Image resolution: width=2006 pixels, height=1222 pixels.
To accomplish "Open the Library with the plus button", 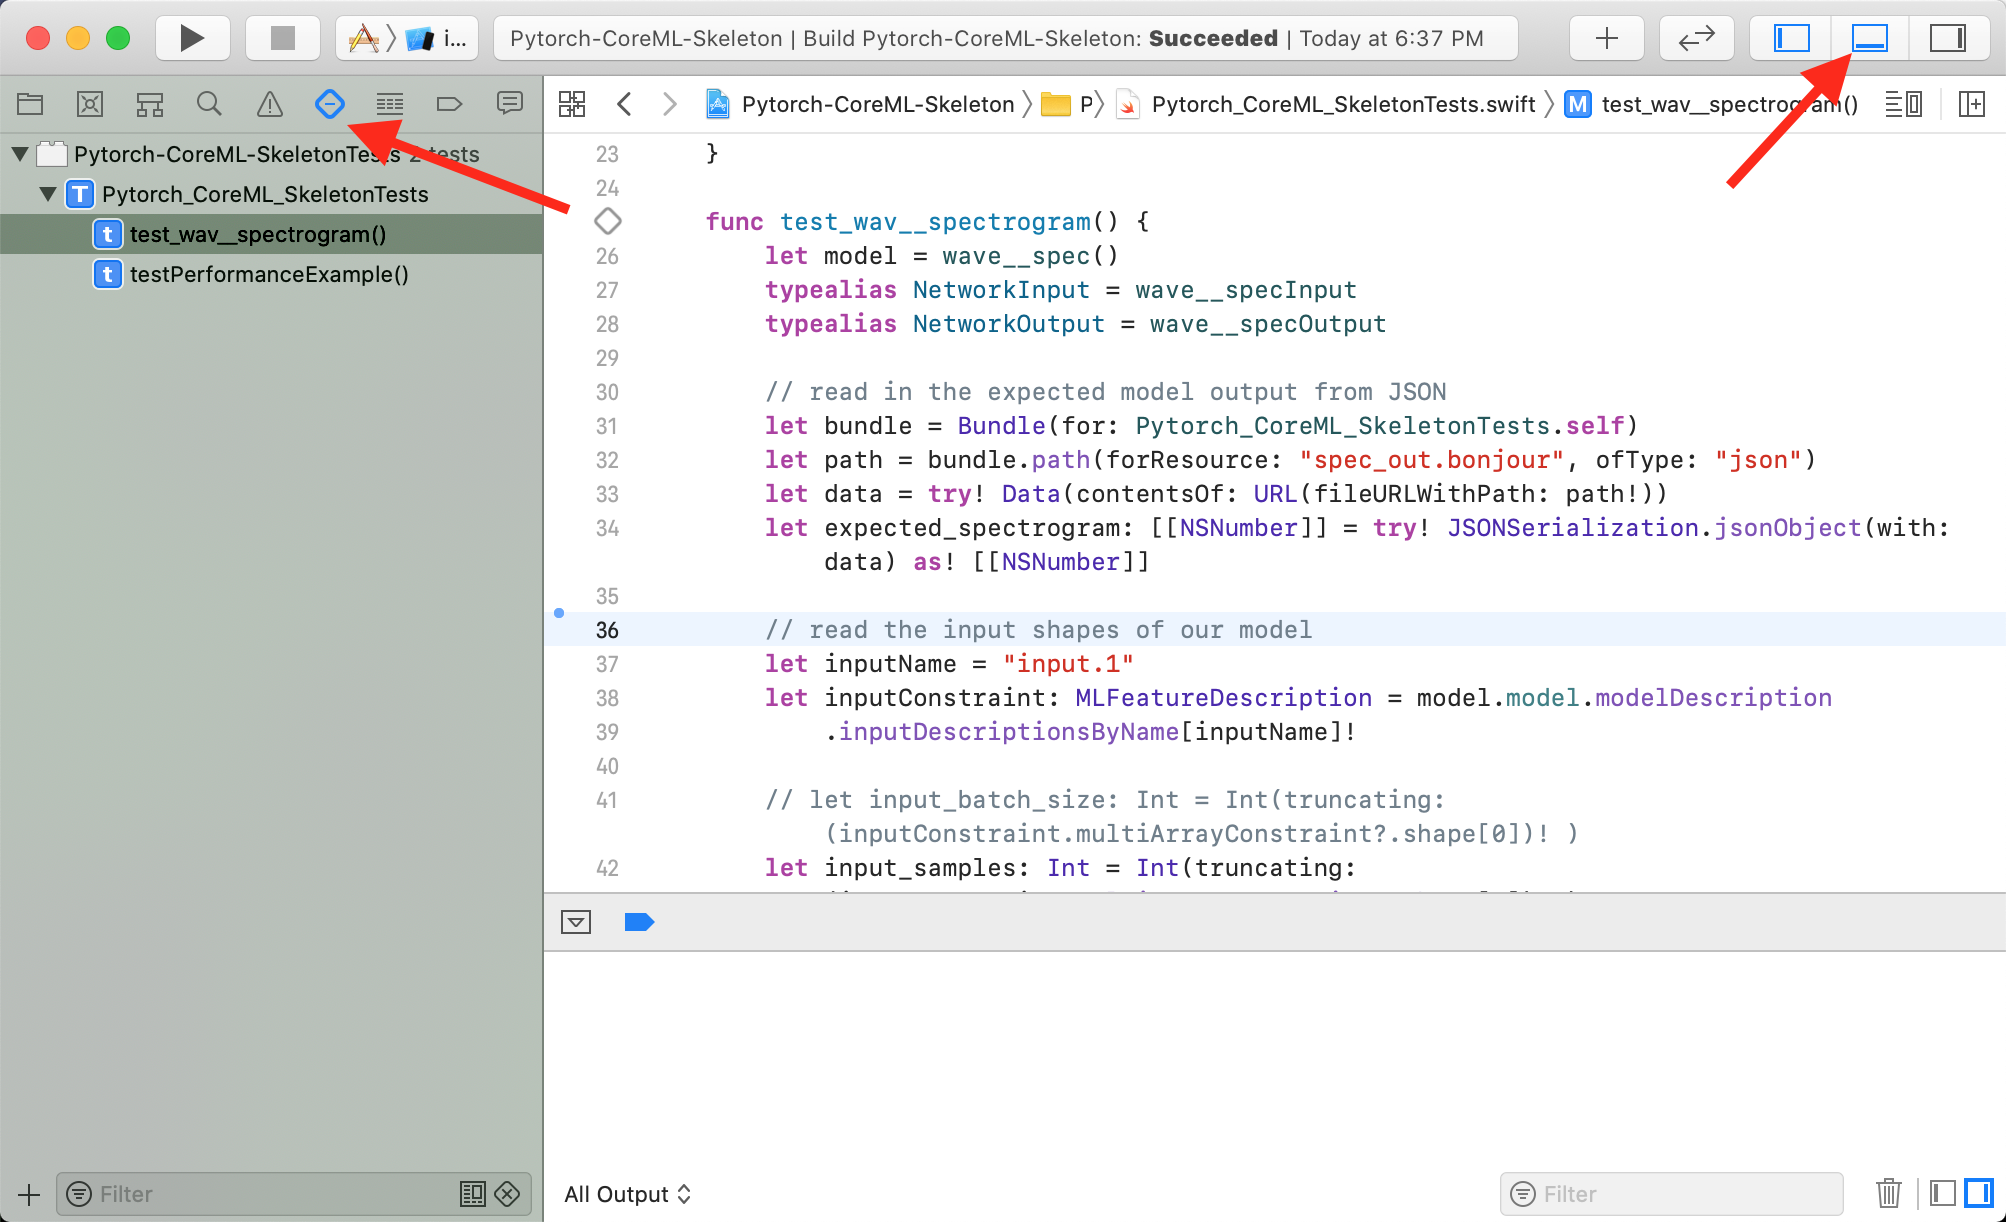I will click(1606, 38).
